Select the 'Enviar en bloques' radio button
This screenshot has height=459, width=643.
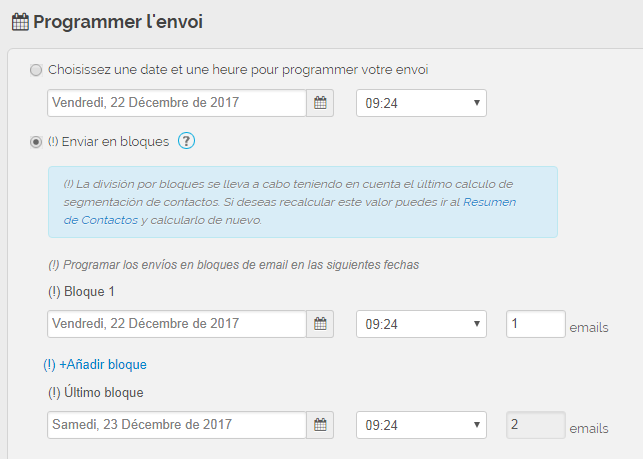pos(37,142)
